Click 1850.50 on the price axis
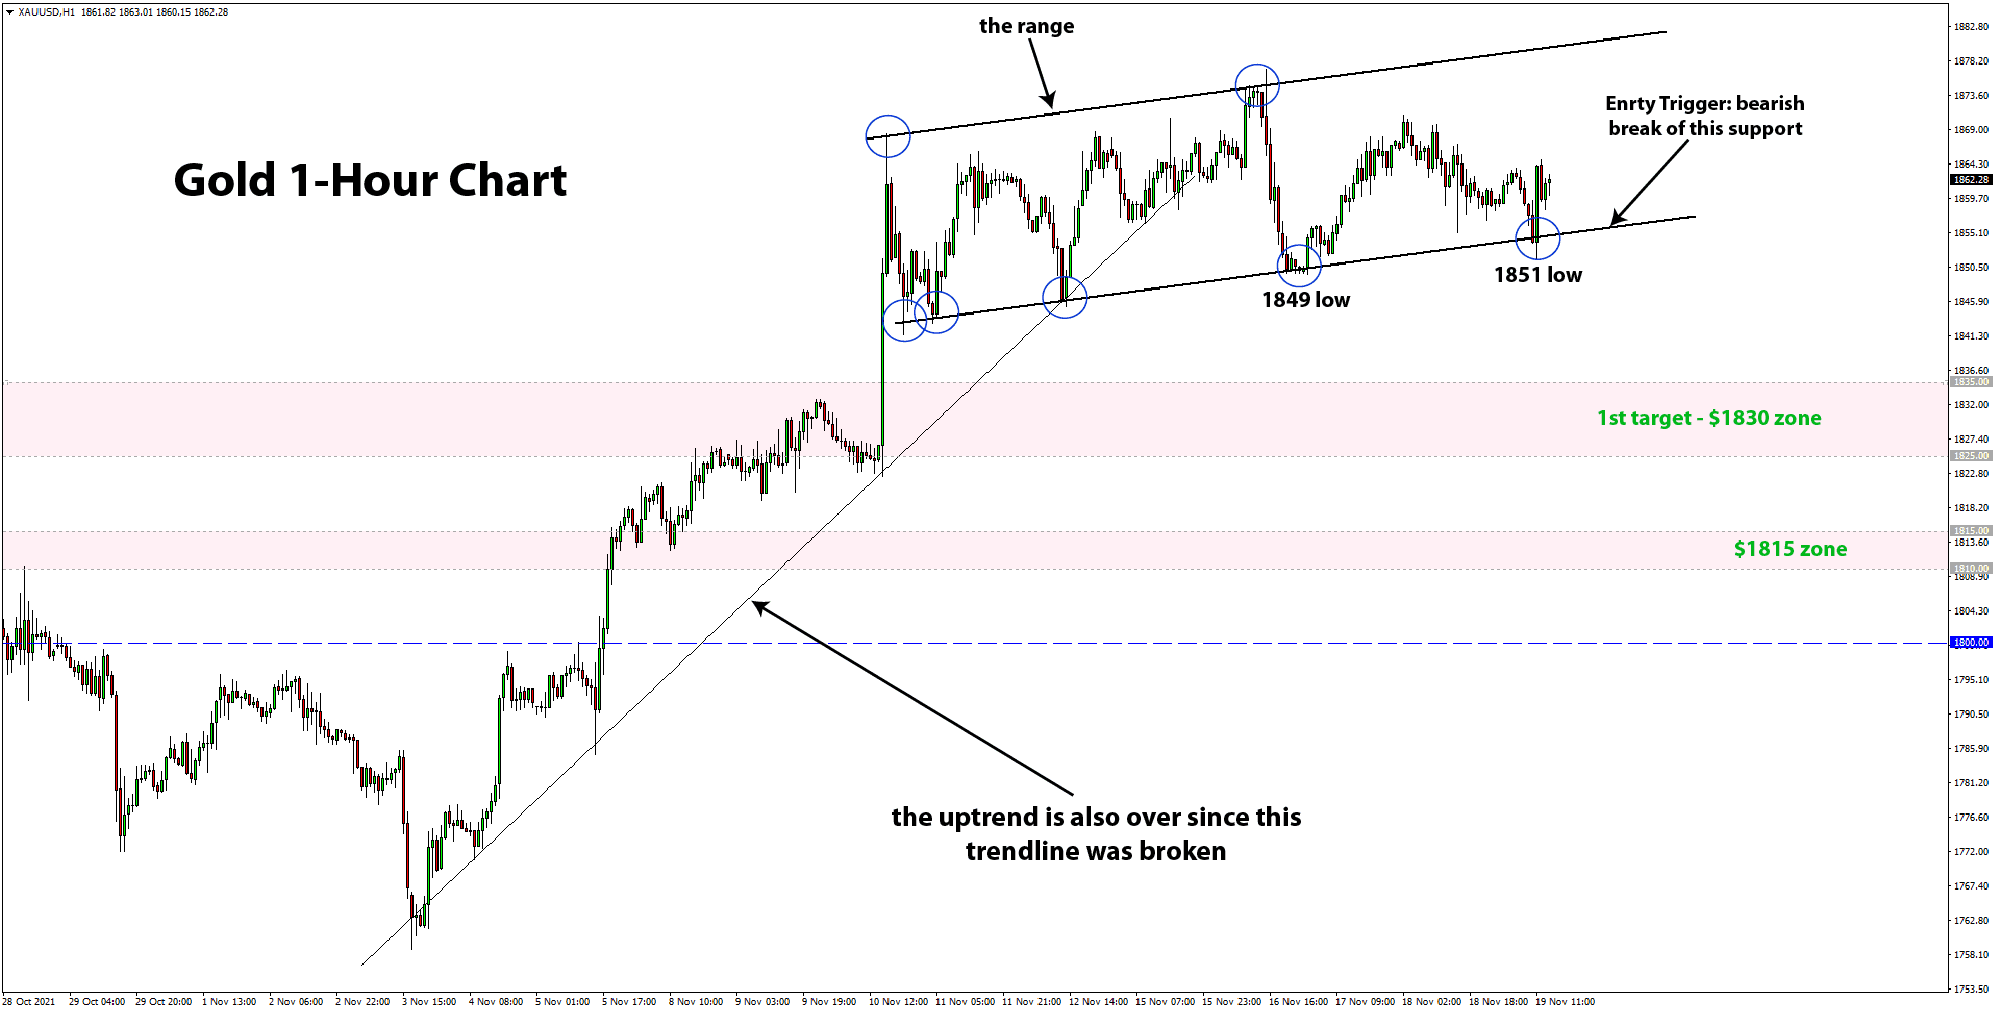This screenshot has height=1014, width=1996. pyautogui.click(x=1971, y=268)
